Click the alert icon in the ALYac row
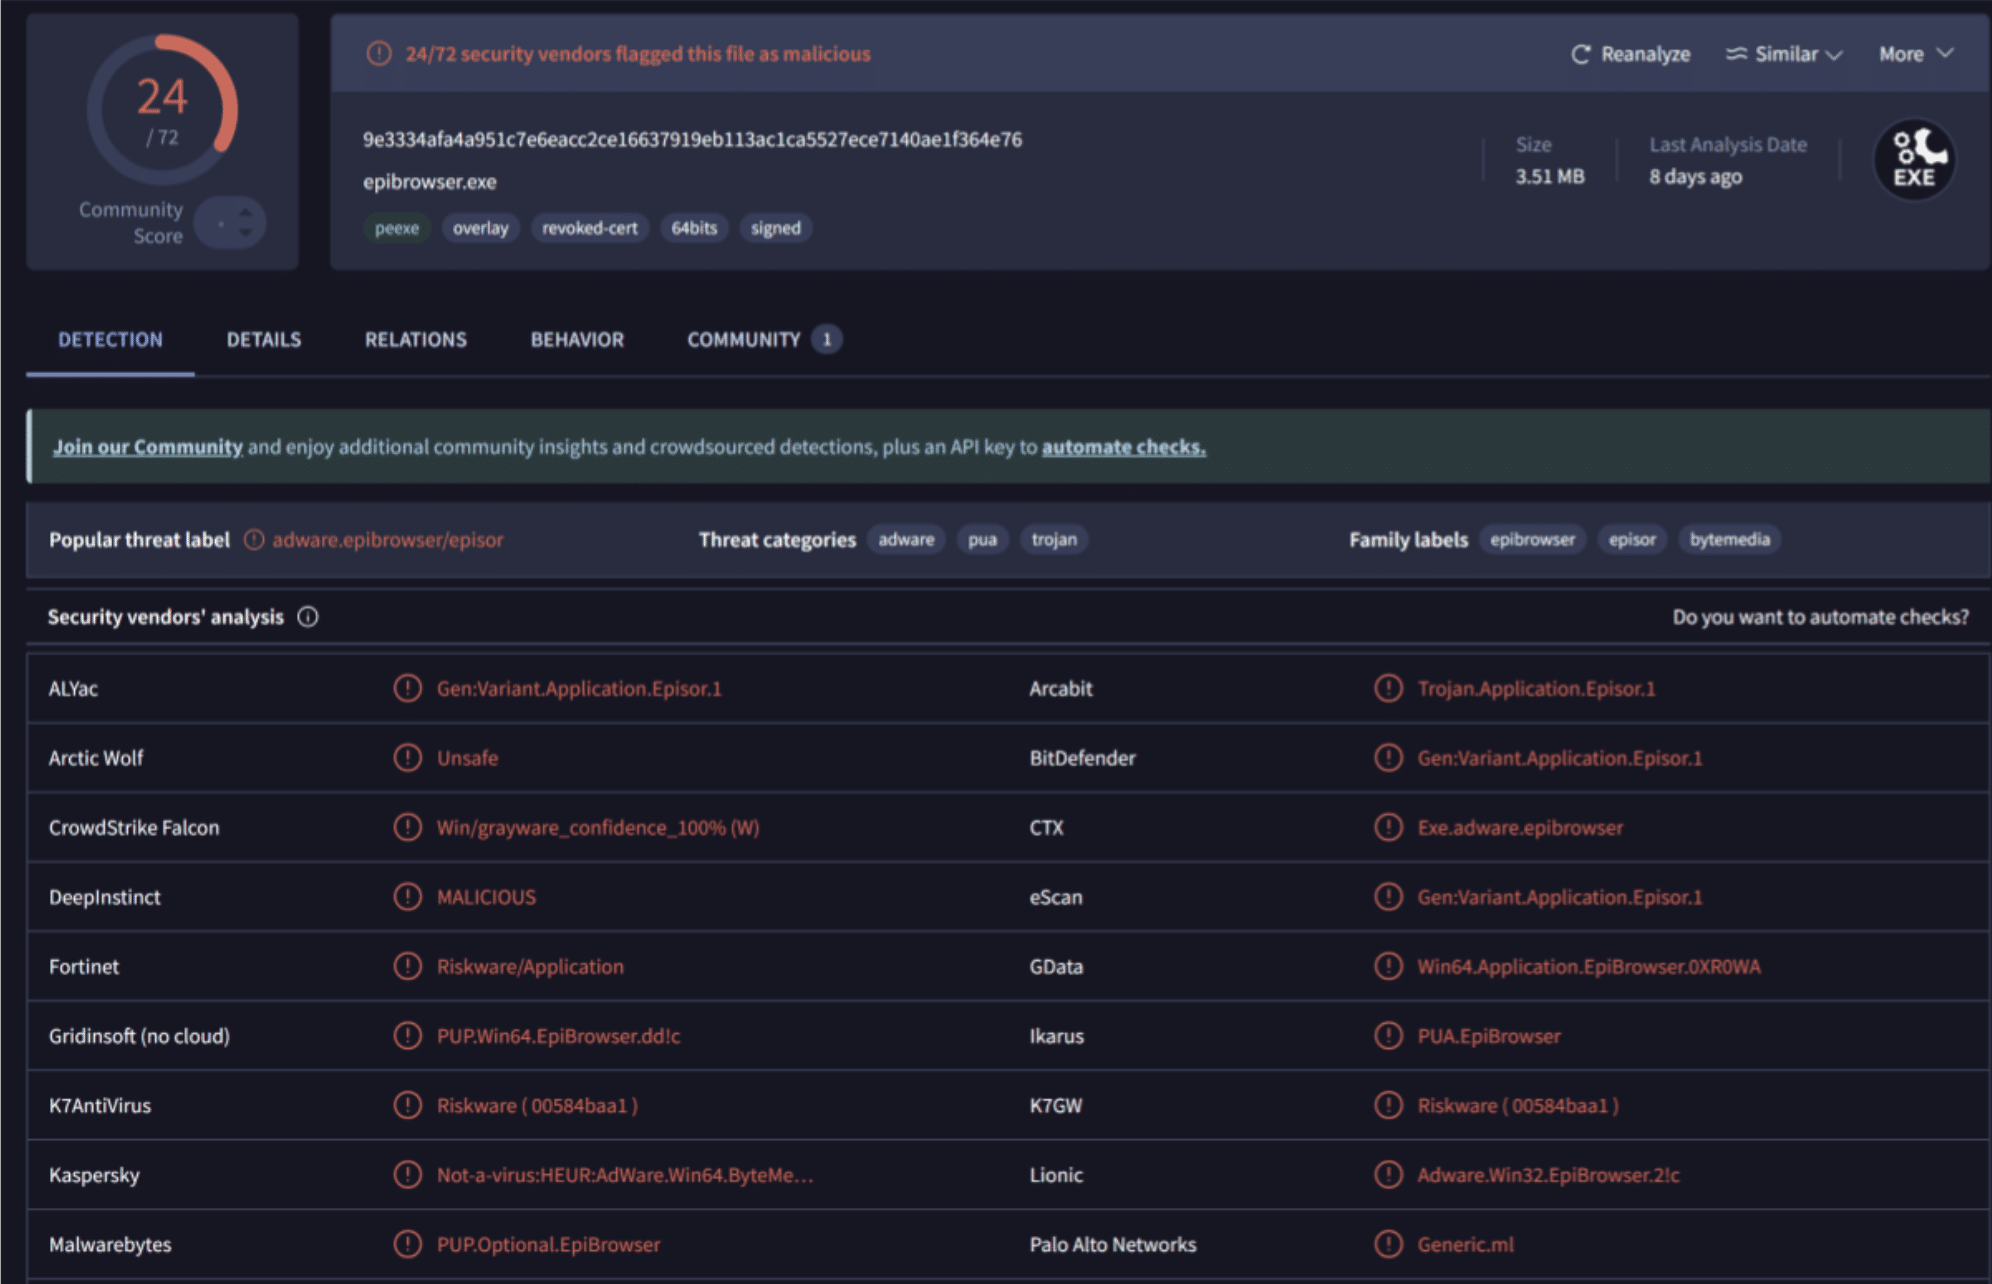Image resolution: width=1992 pixels, height=1284 pixels. [x=407, y=688]
